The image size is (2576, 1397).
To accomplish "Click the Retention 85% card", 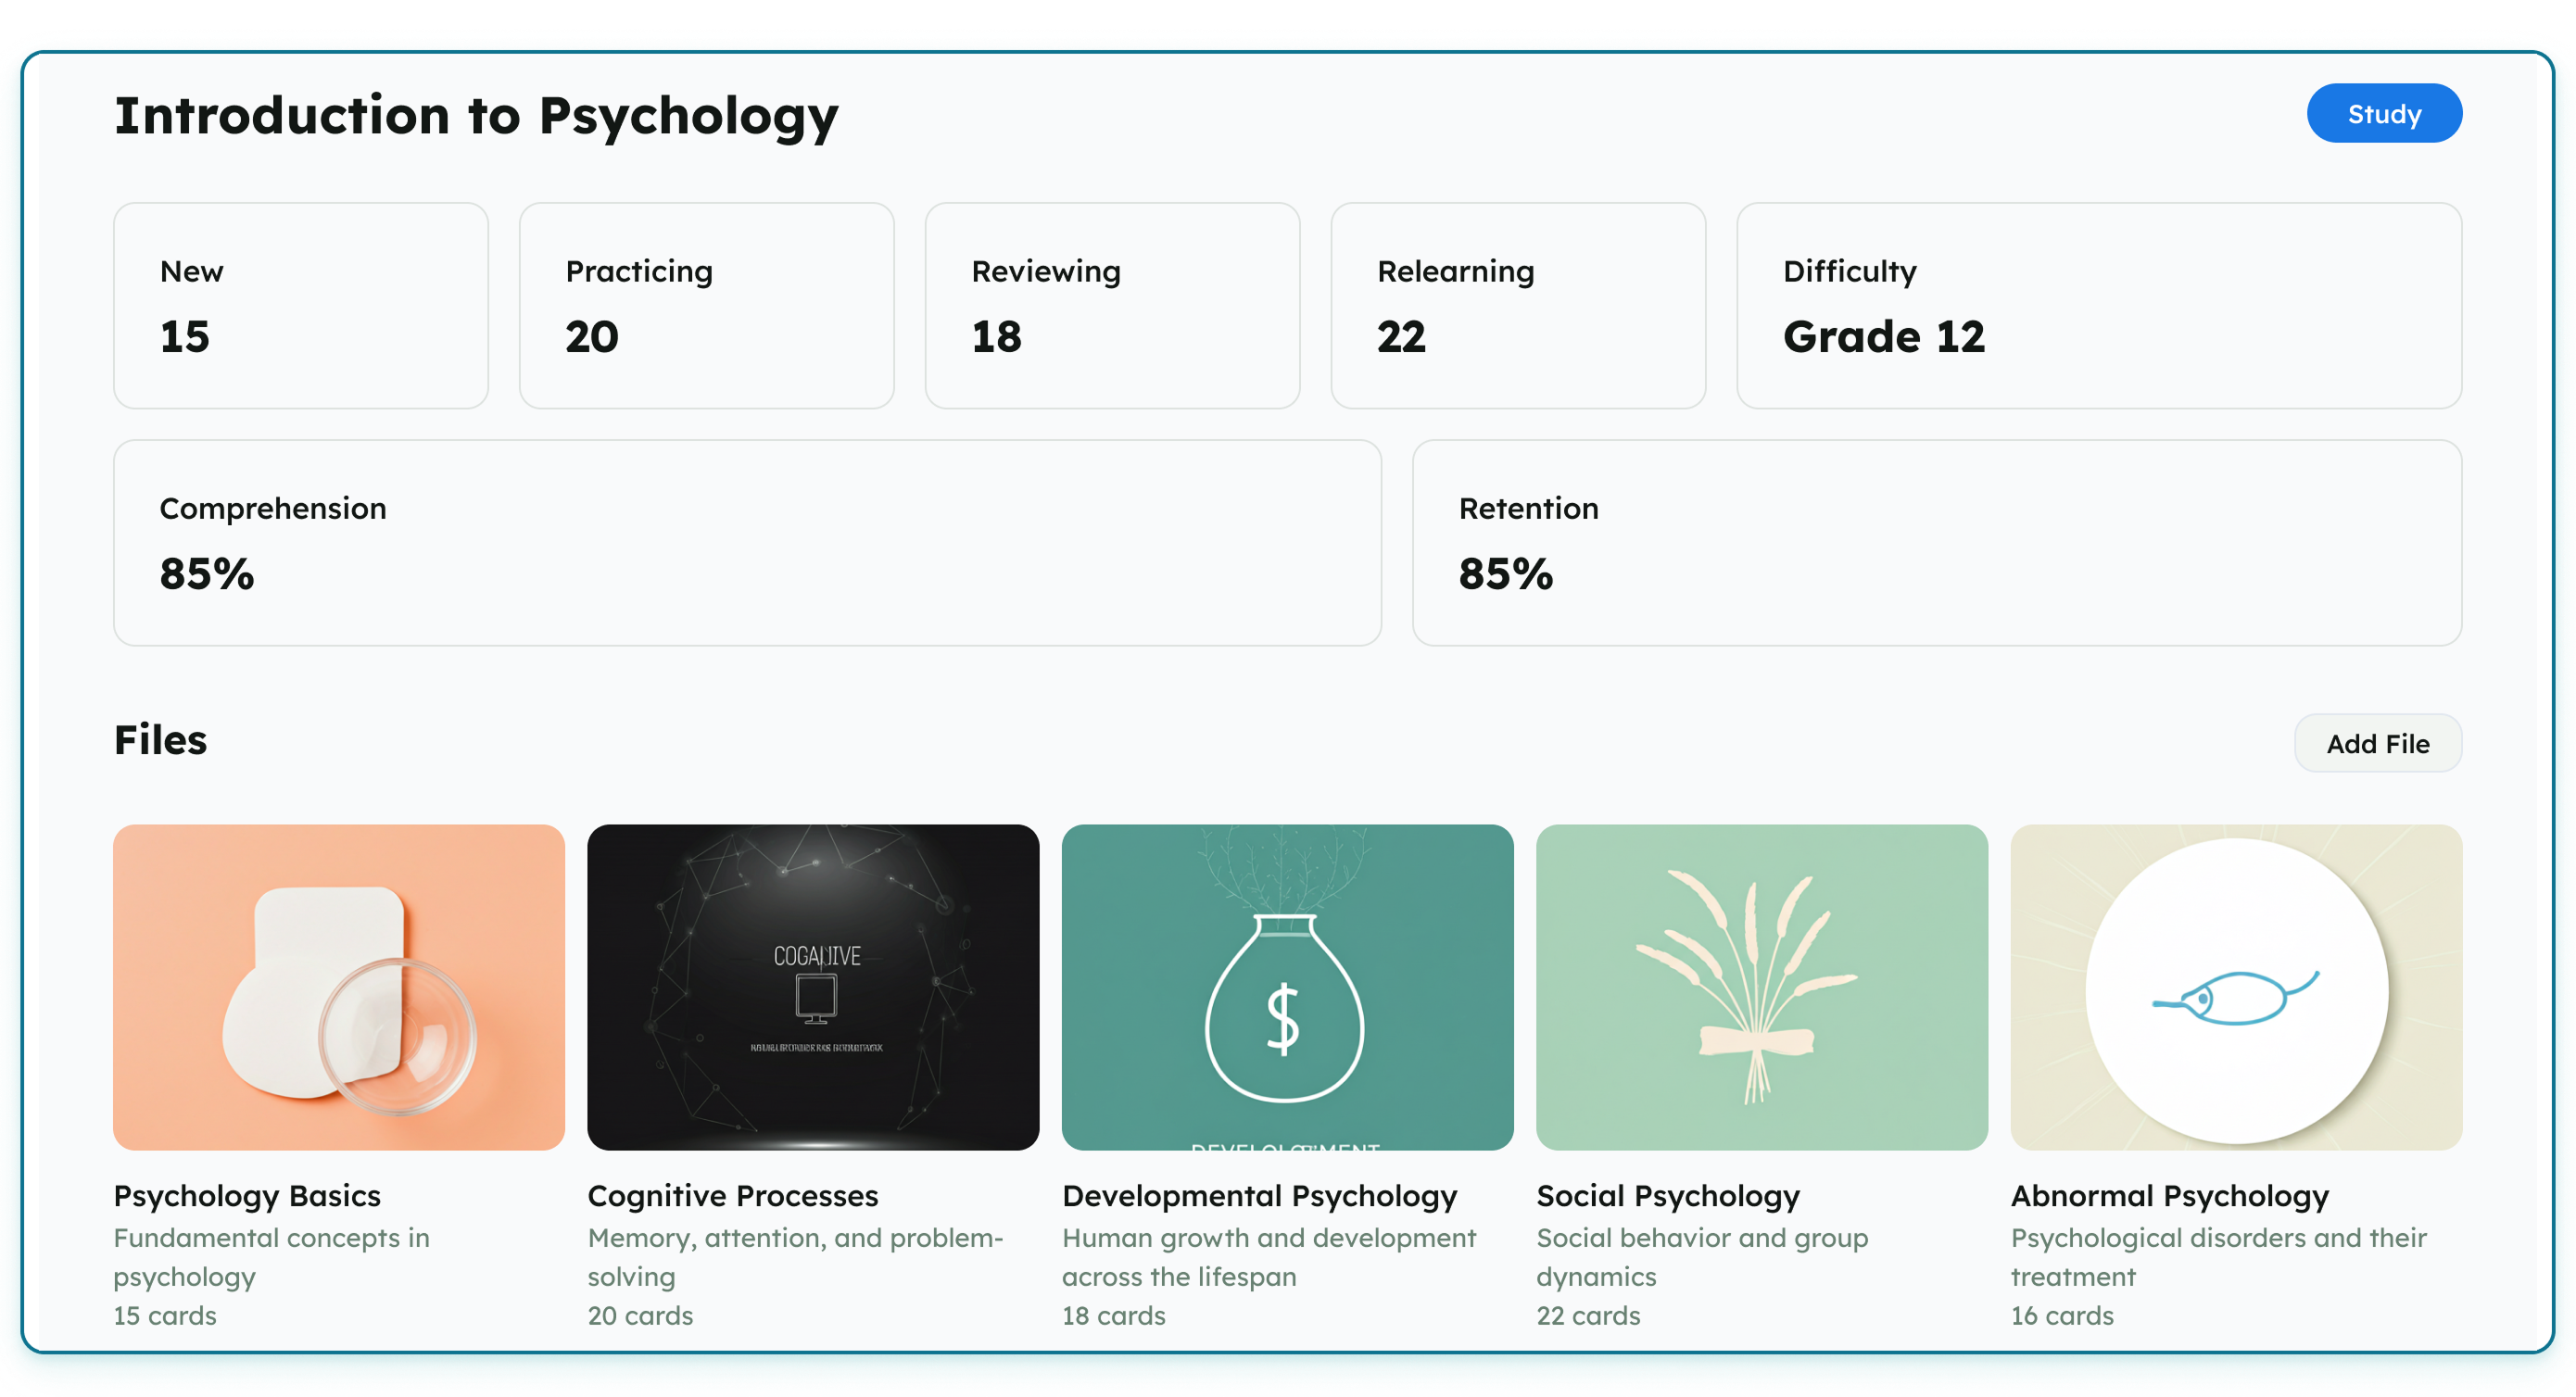I will point(1937,543).
